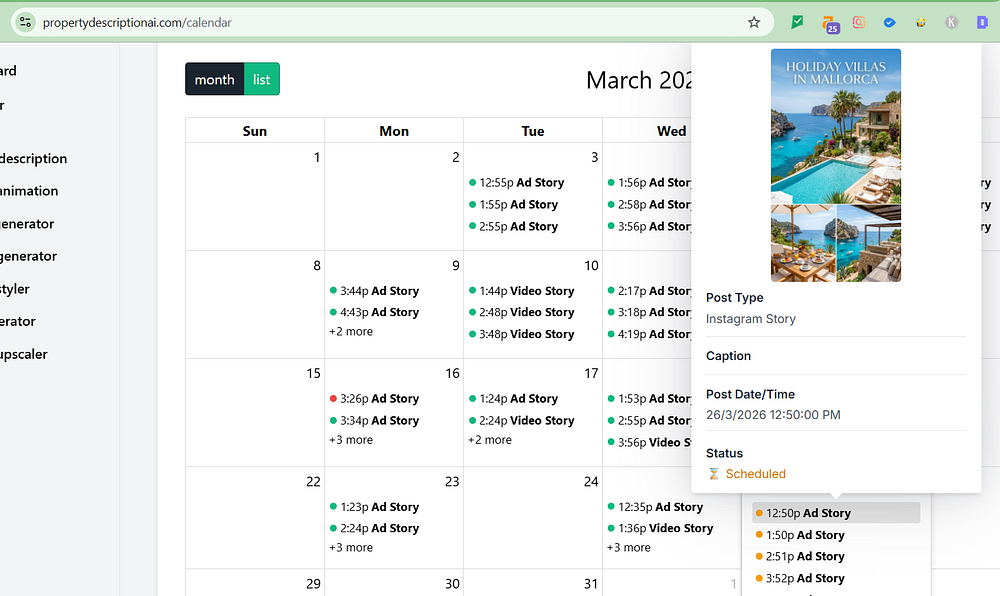
Task: Expand +3 more events on March 23
Action: [x=351, y=548]
